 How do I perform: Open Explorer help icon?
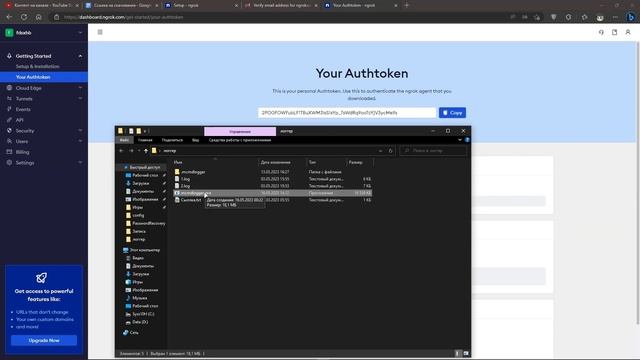pyautogui.click(x=467, y=140)
